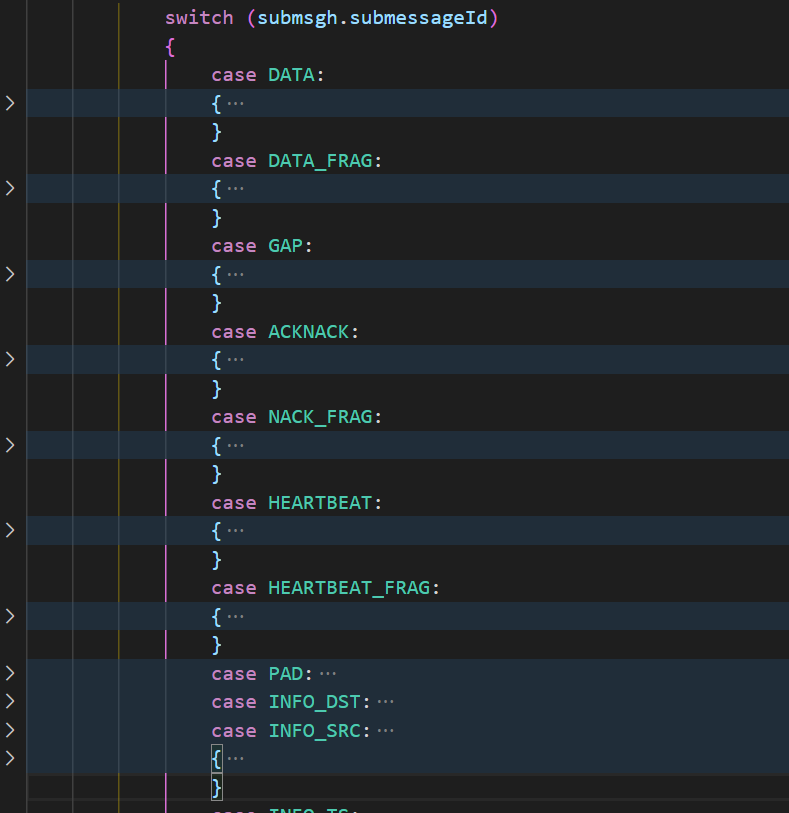
Task: Click the ACKNACK case label text
Action: coord(308,331)
